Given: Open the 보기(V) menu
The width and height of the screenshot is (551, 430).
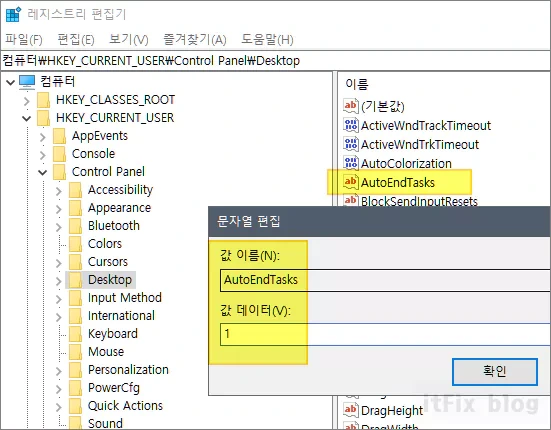Looking at the screenshot, I should pos(128,39).
